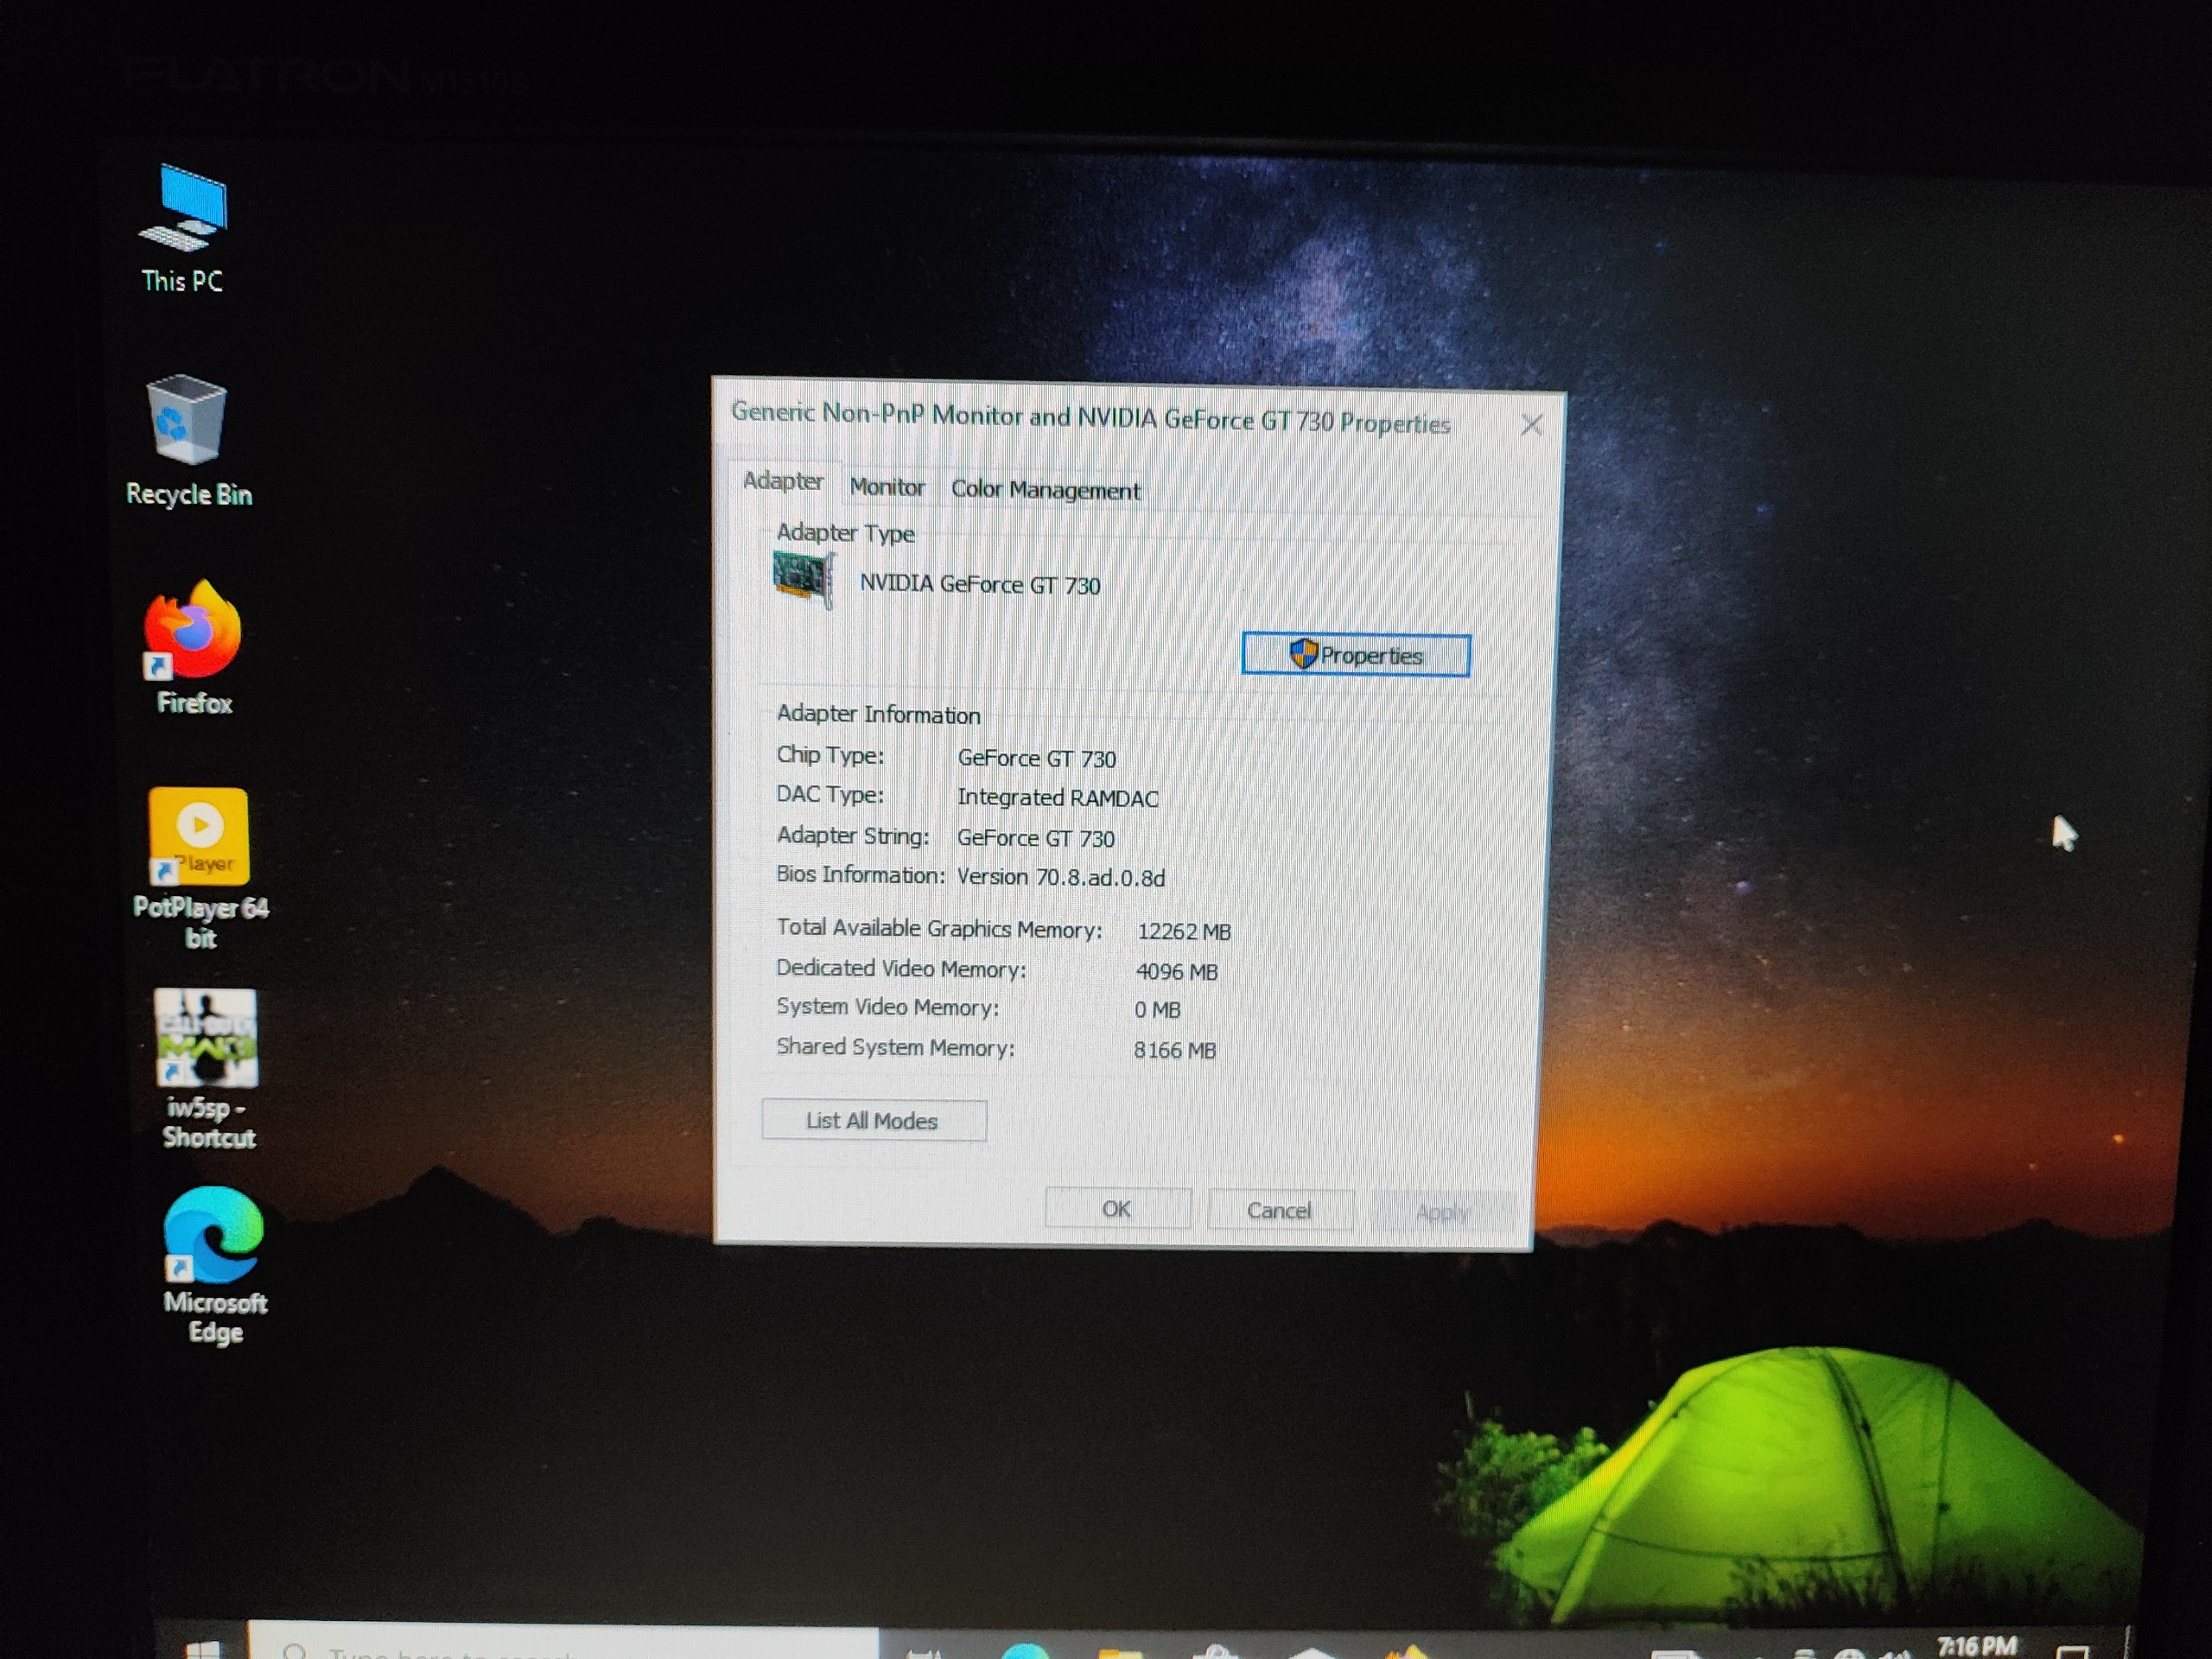
Task: Click the 'Total Available Graphics Memory:' label
Action: 939,928
